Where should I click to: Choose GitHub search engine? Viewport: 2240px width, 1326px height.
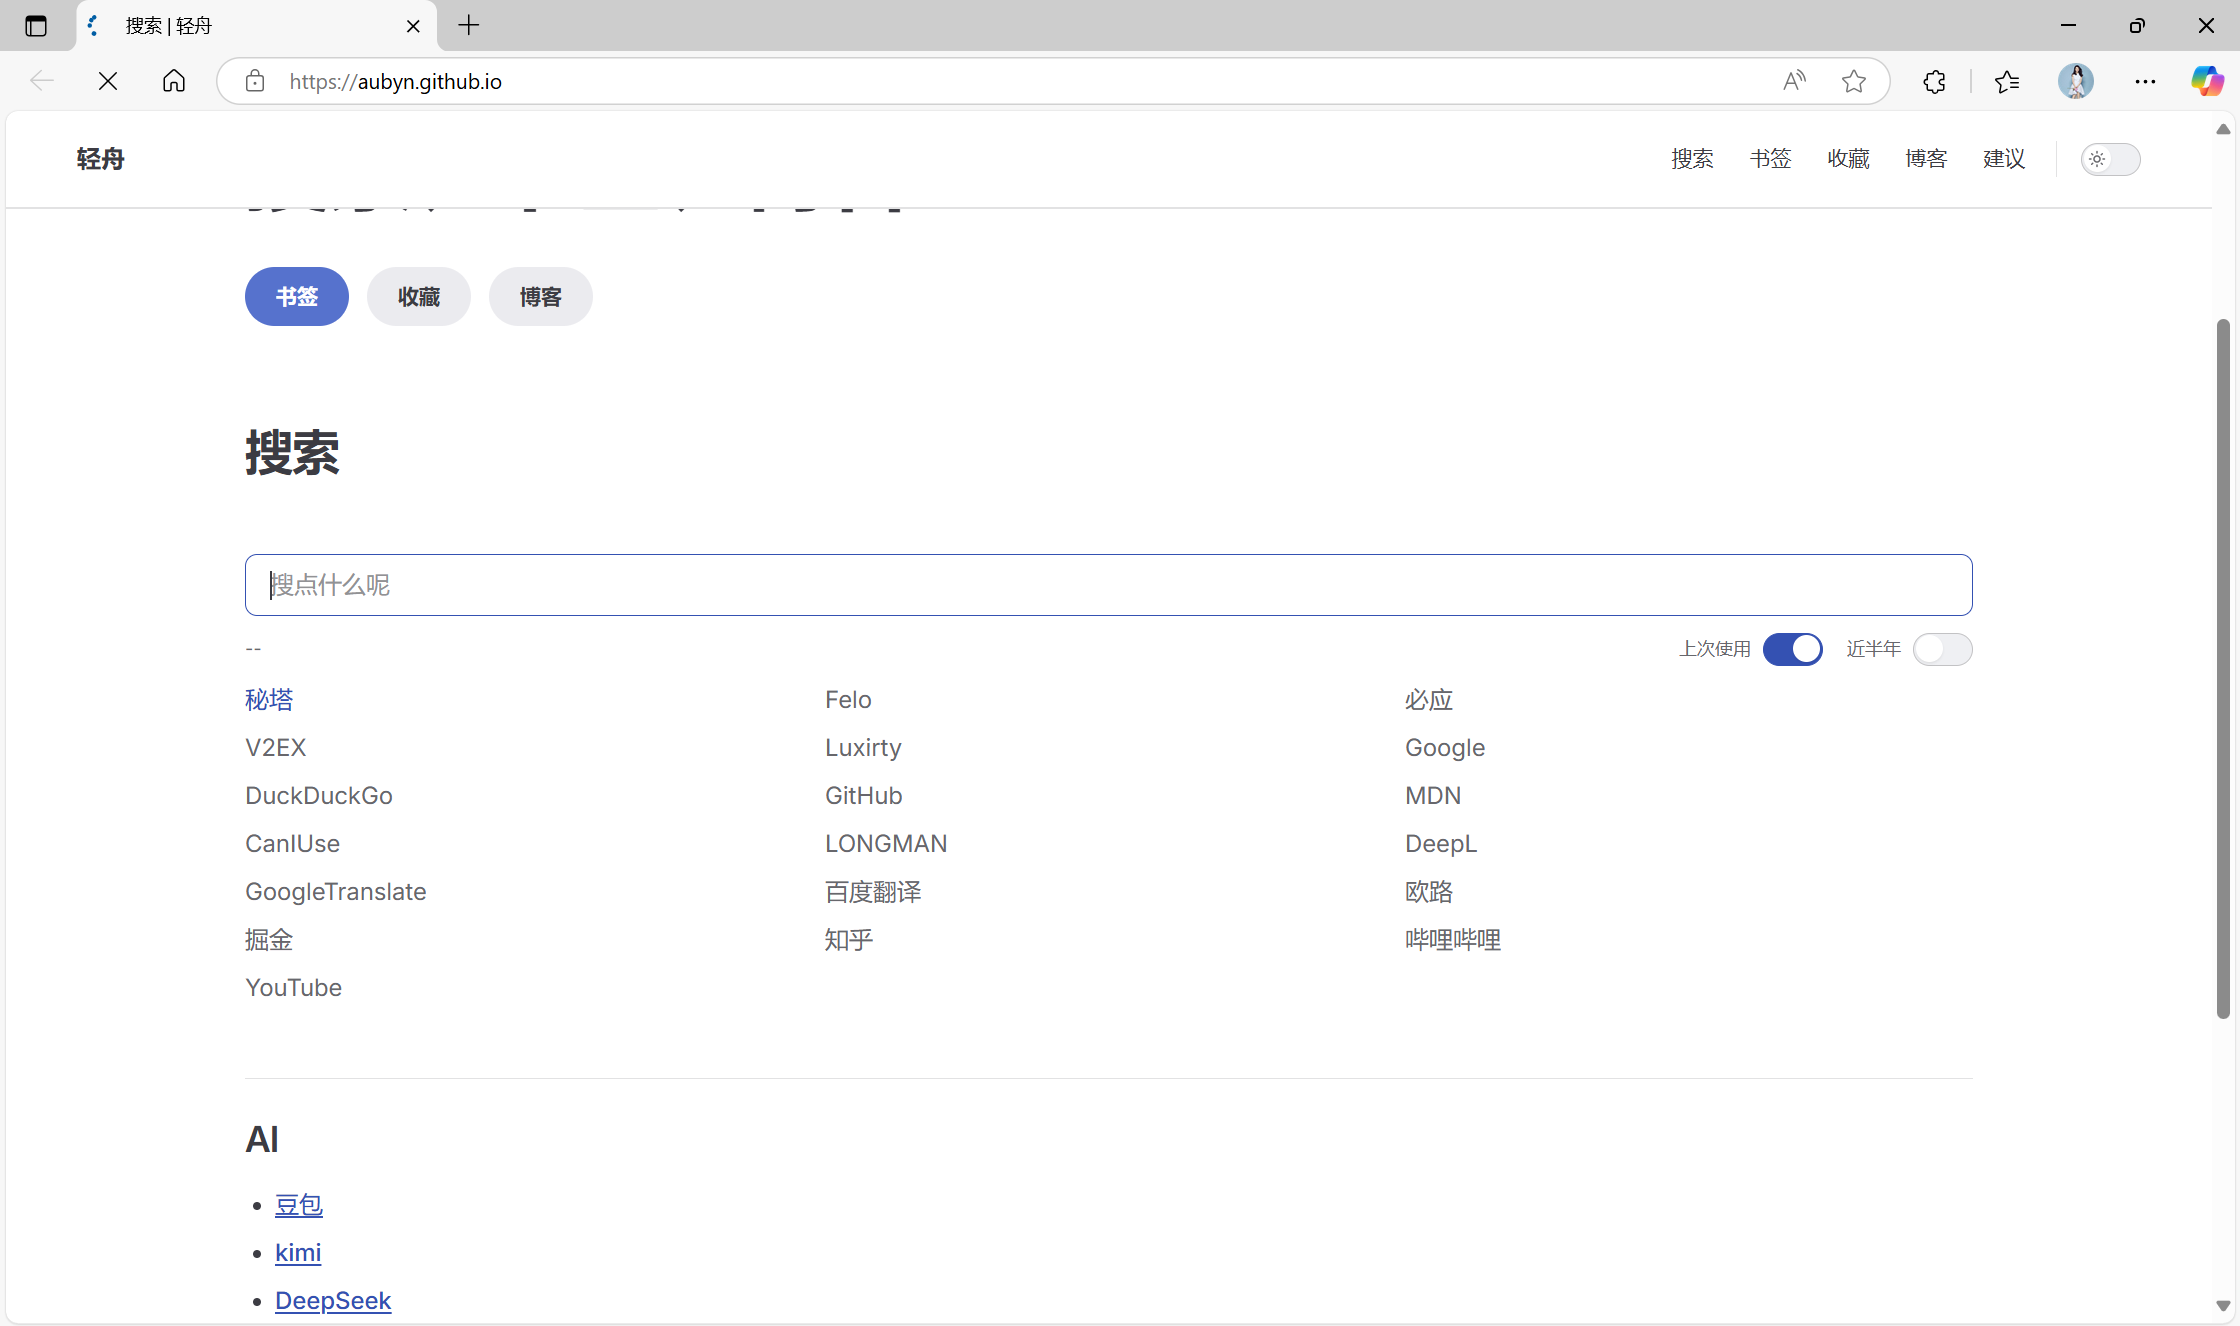[x=864, y=796]
